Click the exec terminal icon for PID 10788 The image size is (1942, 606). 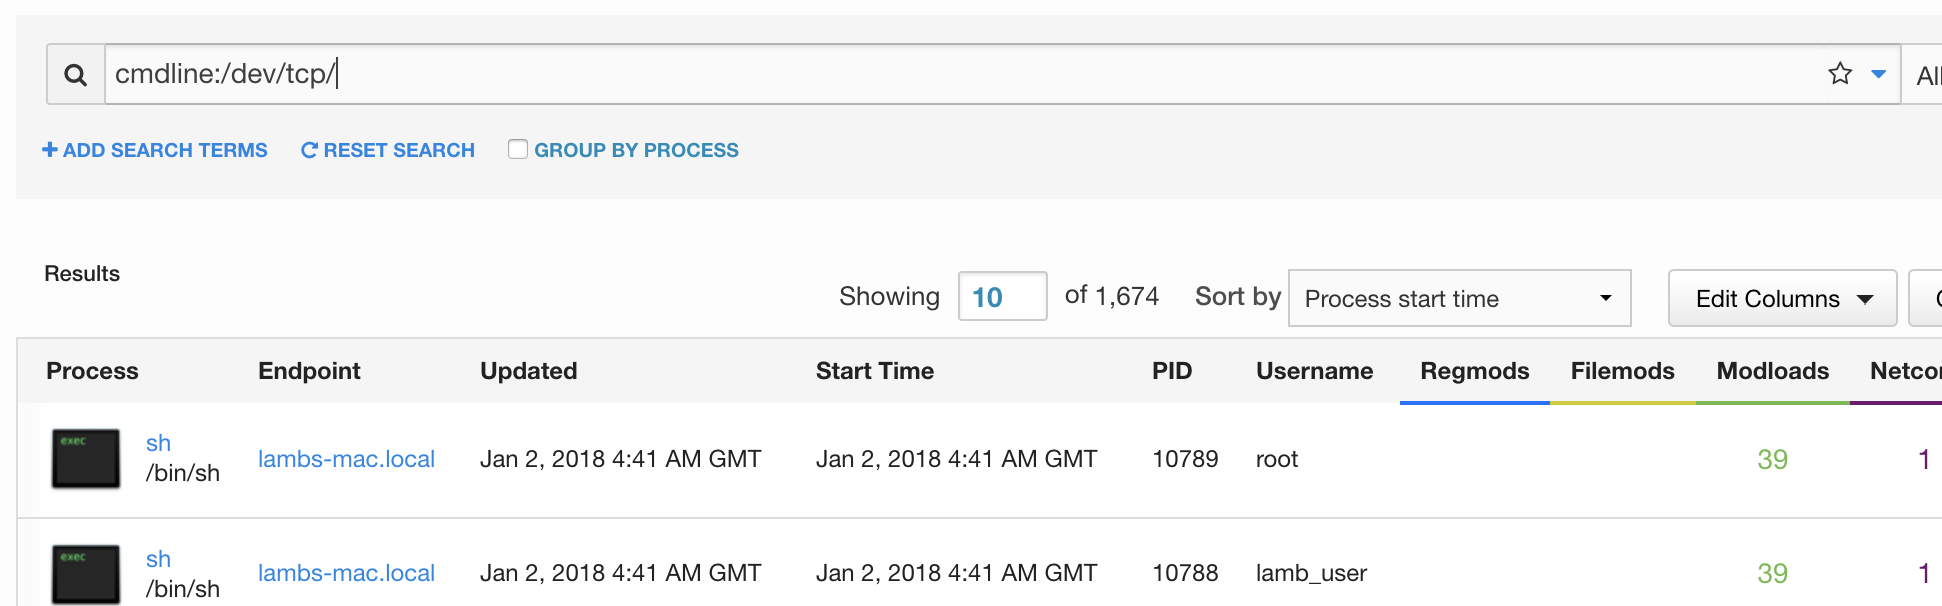(86, 574)
